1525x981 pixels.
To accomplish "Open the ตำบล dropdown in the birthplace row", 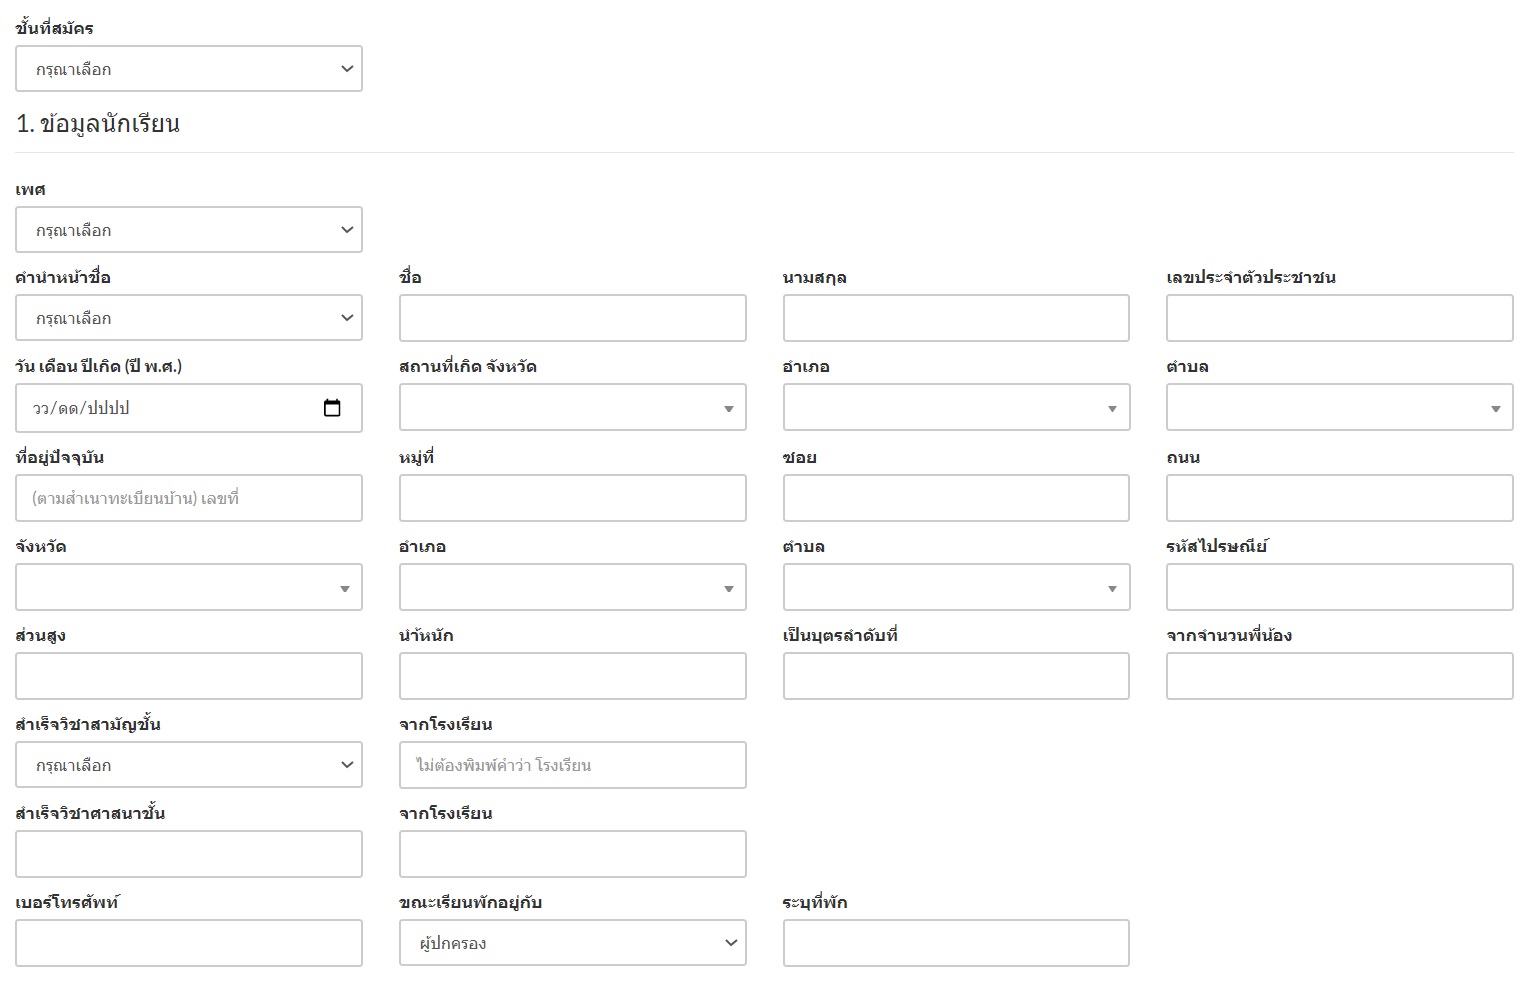I will (1340, 408).
